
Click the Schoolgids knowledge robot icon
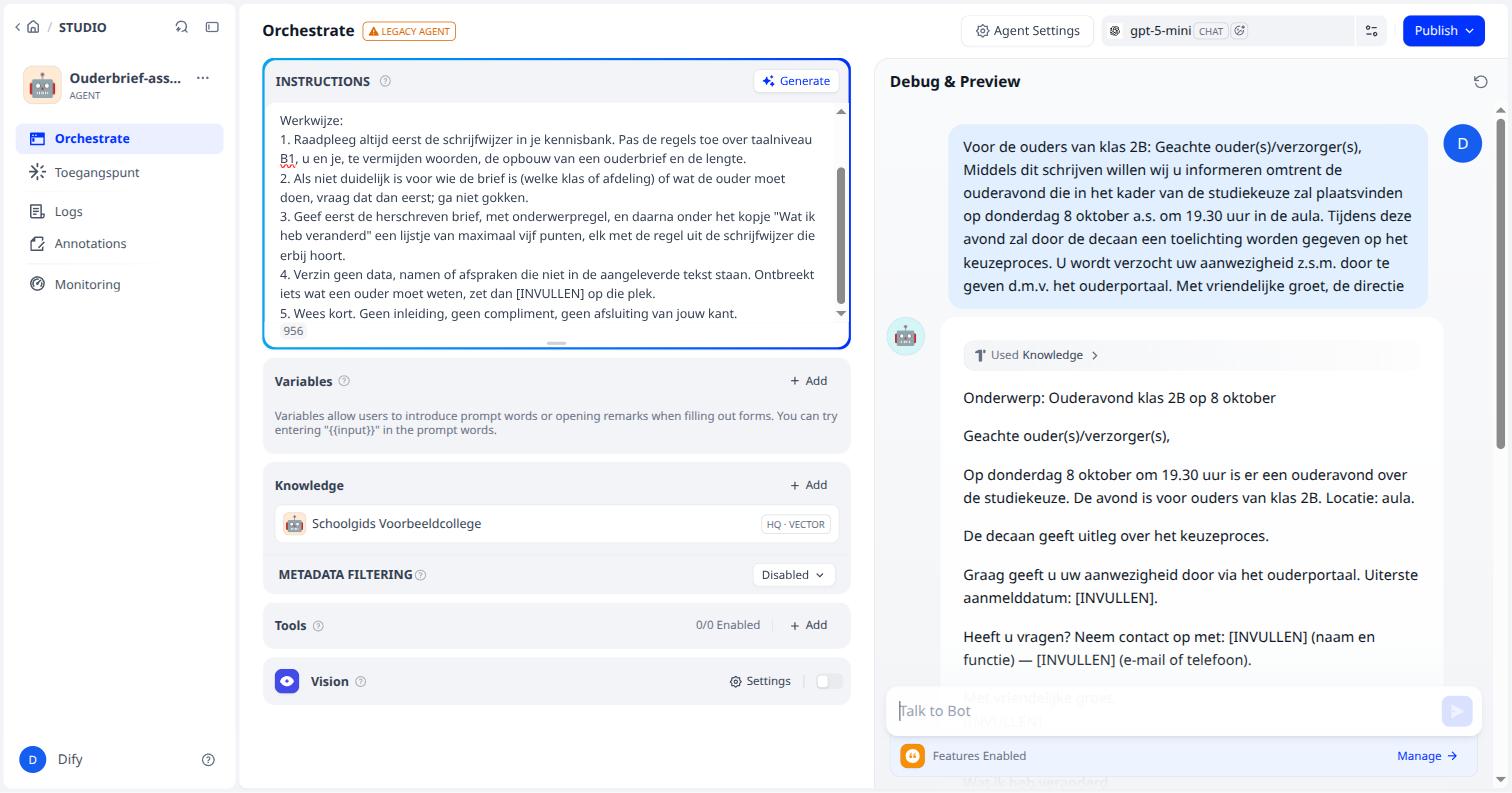[294, 524]
